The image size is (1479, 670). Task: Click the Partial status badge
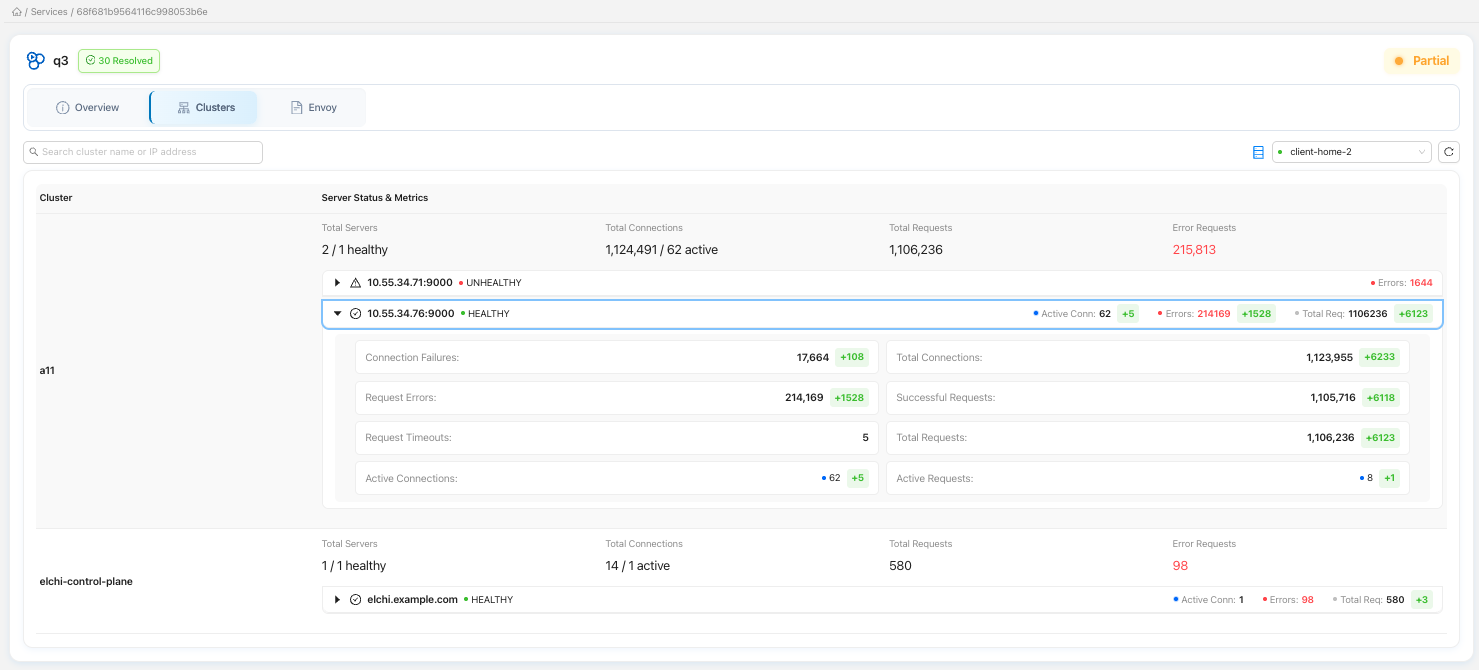1421,61
